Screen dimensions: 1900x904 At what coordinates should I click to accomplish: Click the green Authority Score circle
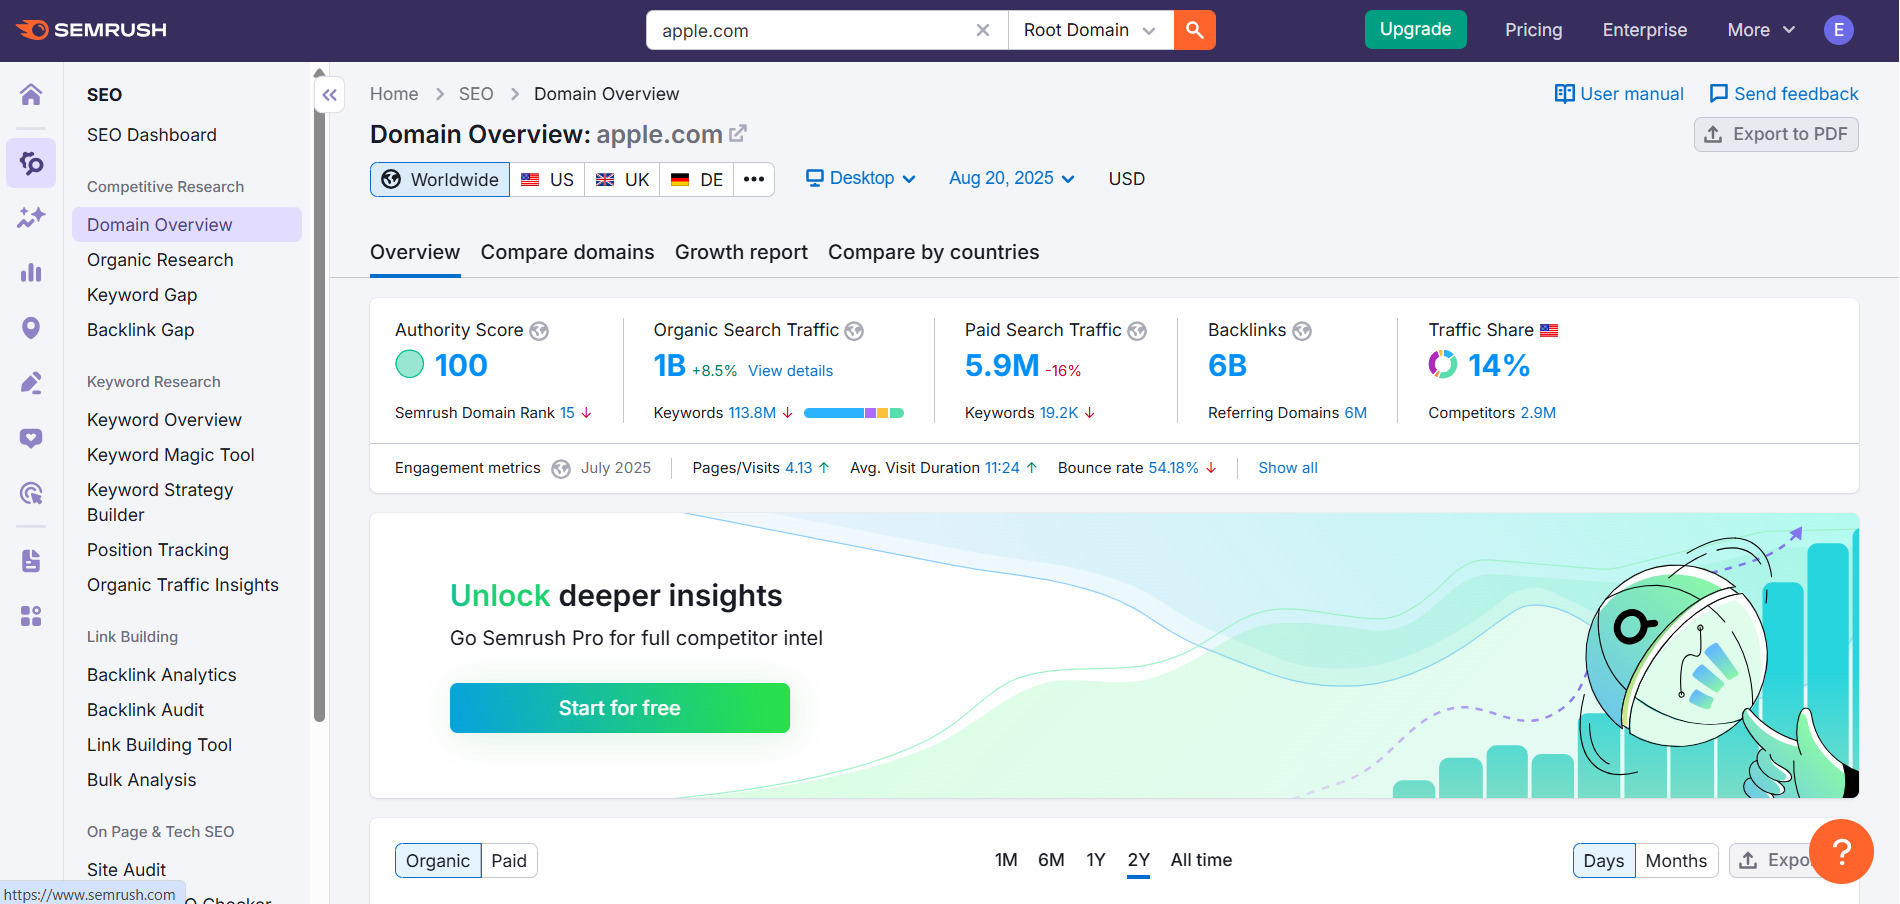(410, 364)
